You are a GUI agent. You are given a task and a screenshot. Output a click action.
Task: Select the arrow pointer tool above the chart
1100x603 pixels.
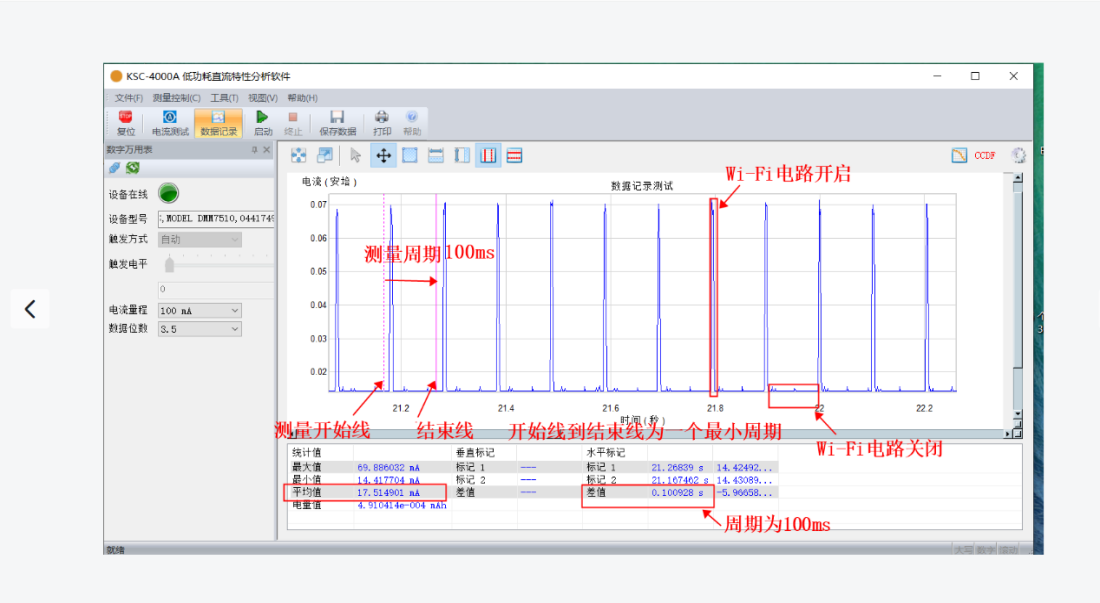(355, 155)
